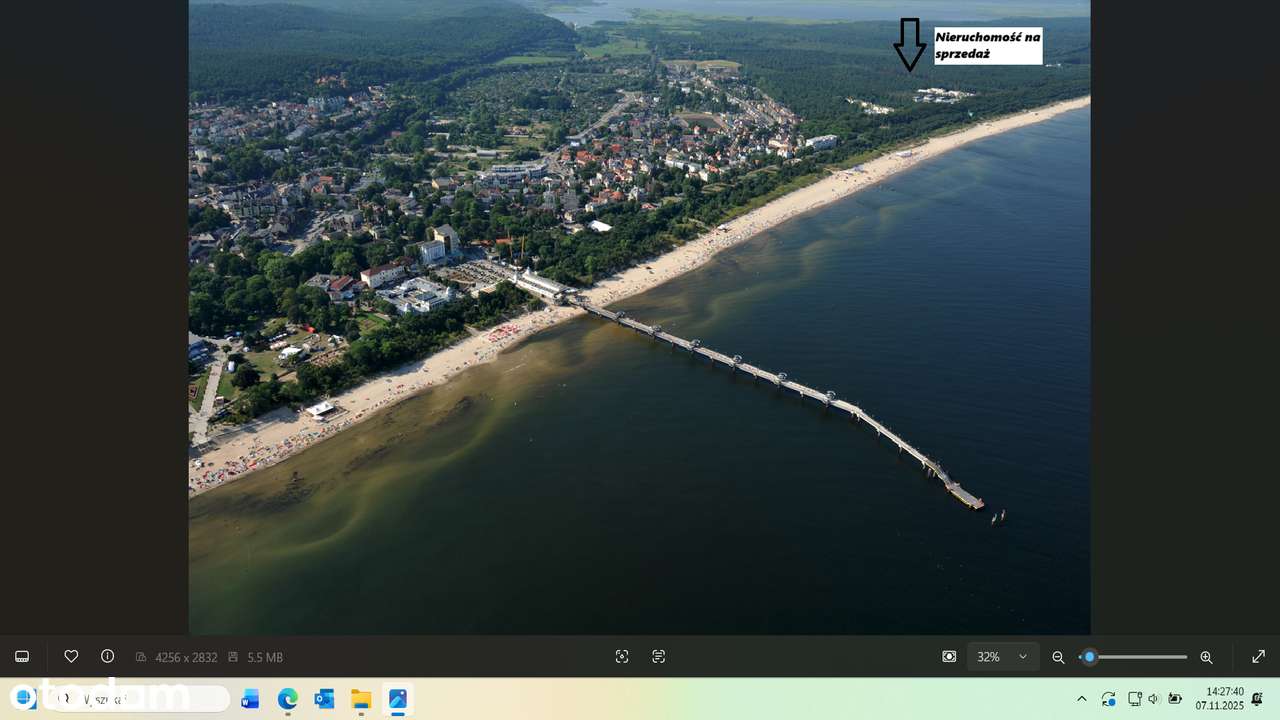Toggle the filmstrip view icon
This screenshot has height=720, width=1280.
[22, 657]
